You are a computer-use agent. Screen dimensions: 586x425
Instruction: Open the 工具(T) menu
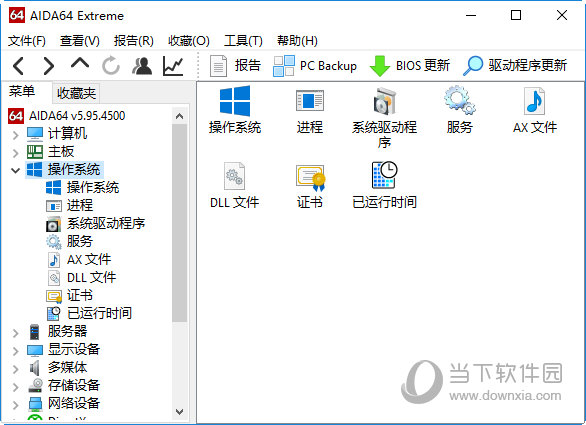pyautogui.click(x=243, y=40)
